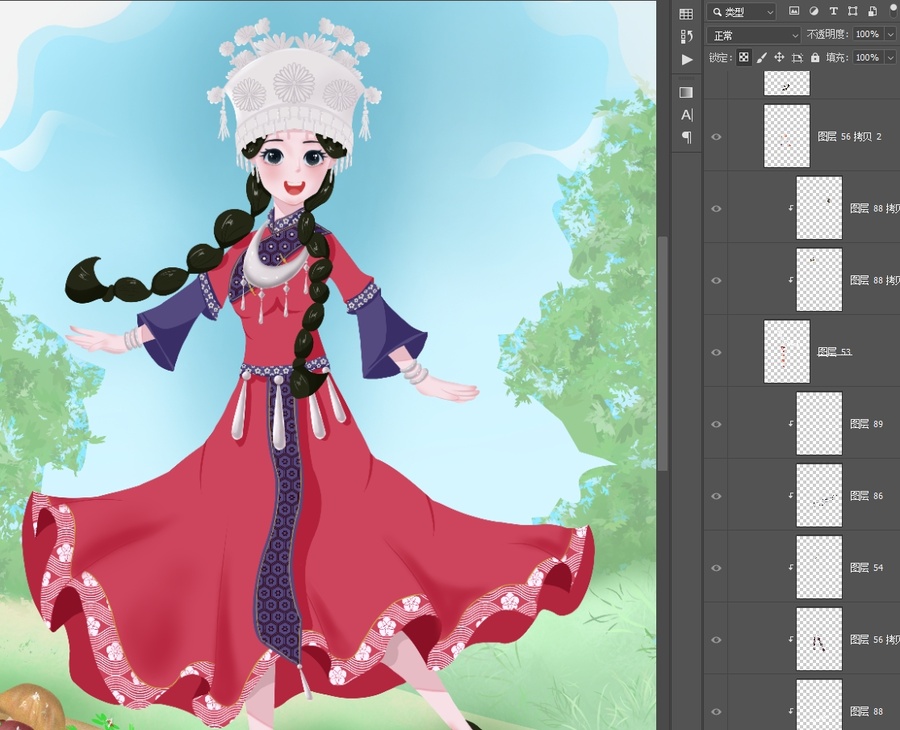The image size is (900, 730).
Task: Open the 正常 blend mode dropdown
Action: click(754, 36)
